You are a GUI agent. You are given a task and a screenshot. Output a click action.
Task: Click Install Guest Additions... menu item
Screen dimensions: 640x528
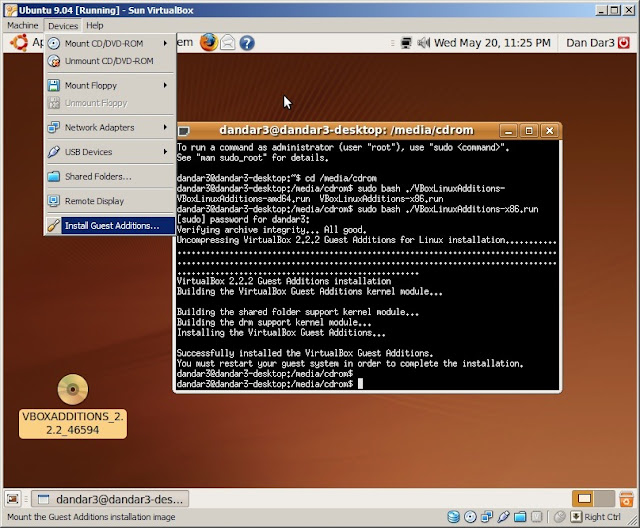[x=109, y=225]
